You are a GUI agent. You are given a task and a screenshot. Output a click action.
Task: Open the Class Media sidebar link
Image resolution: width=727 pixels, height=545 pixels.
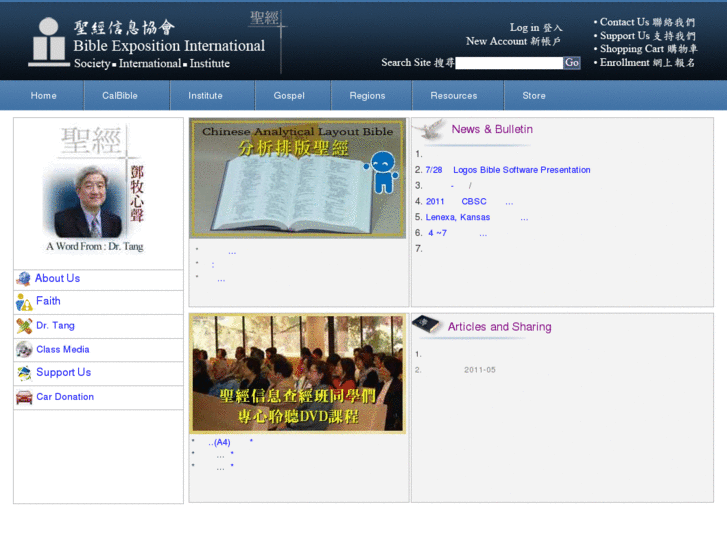63,350
